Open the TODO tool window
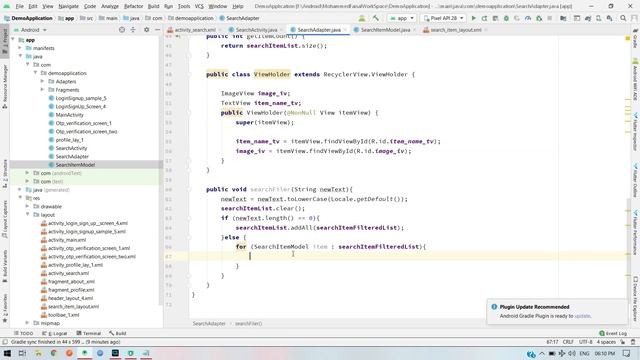The height and width of the screenshot is (360, 640). [x=23, y=333]
